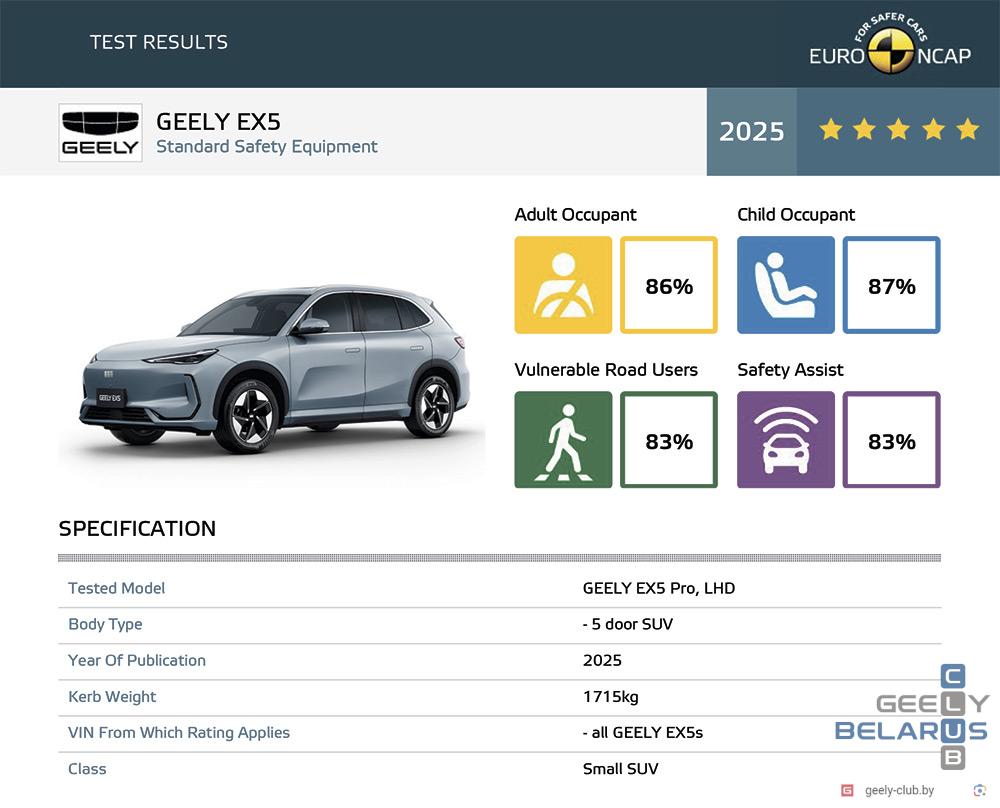Image resolution: width=1000 pixels, height=808 pixels.
Task: Open the geely-club.by source link
Action: point(899,790)
